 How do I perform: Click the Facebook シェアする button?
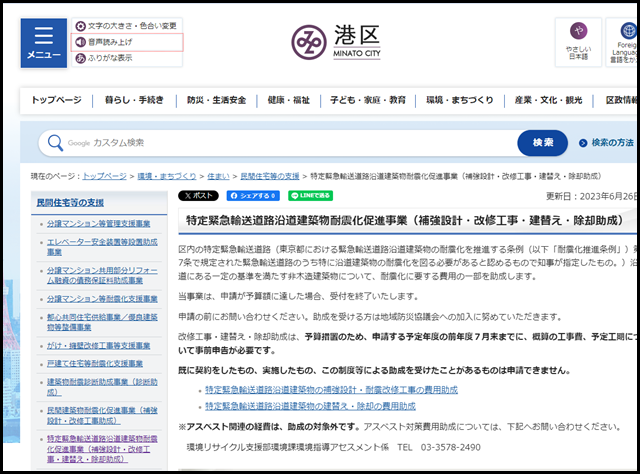253,196
